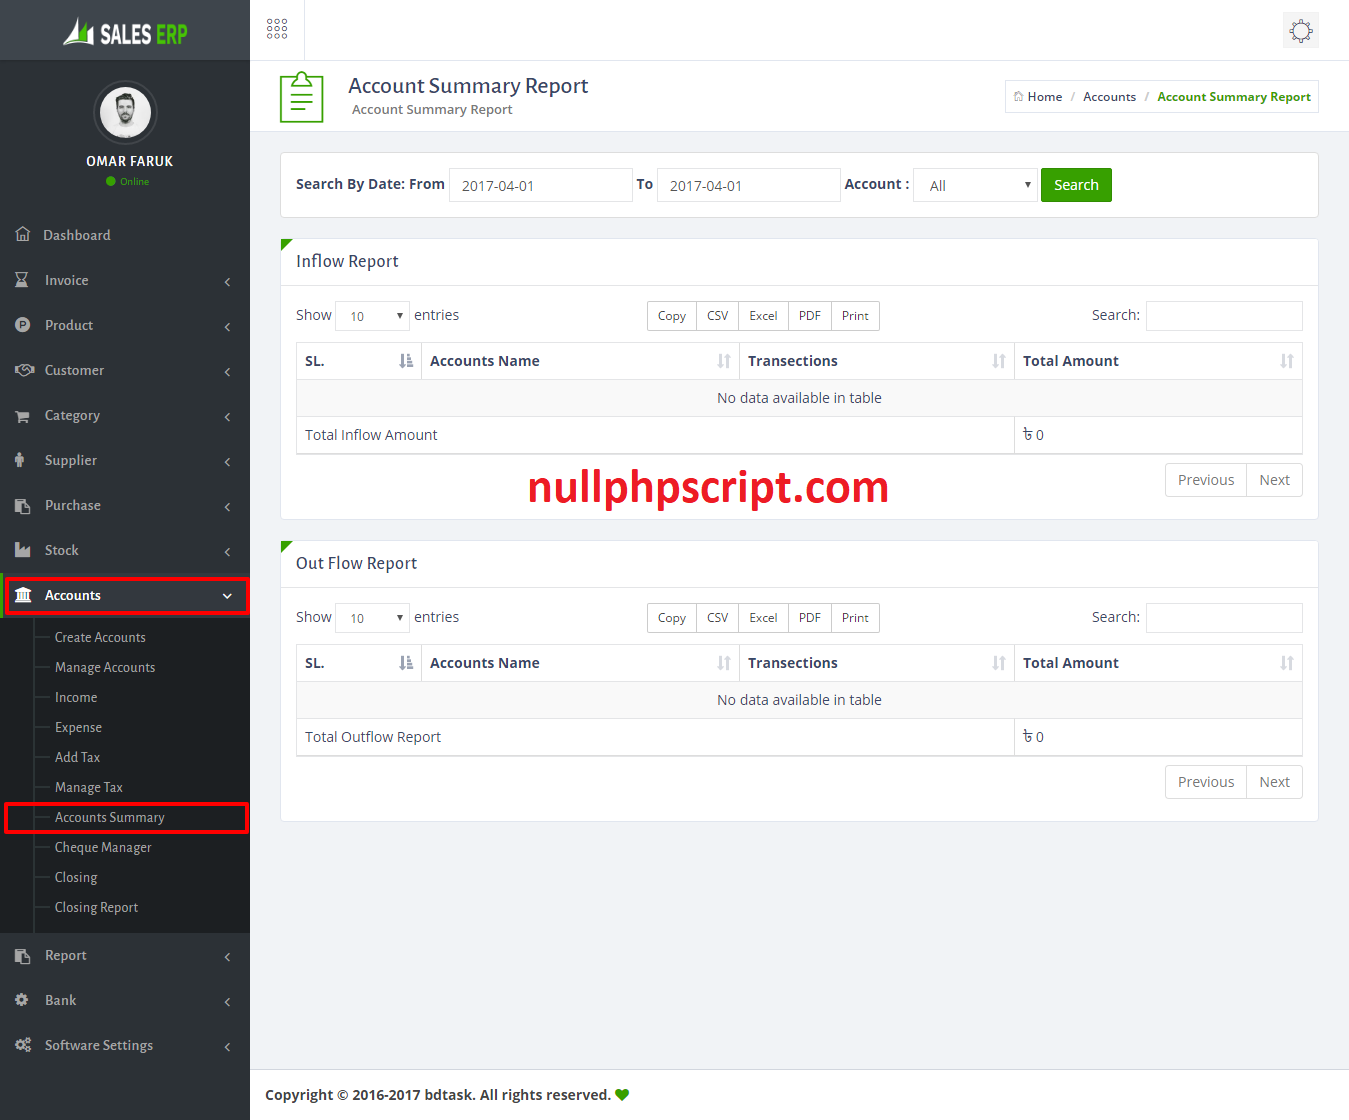The height and width of the screenshot is (1120, 1349).
Task: Open Cheque Manager in Accounts submenu
Action: [103, 848]
